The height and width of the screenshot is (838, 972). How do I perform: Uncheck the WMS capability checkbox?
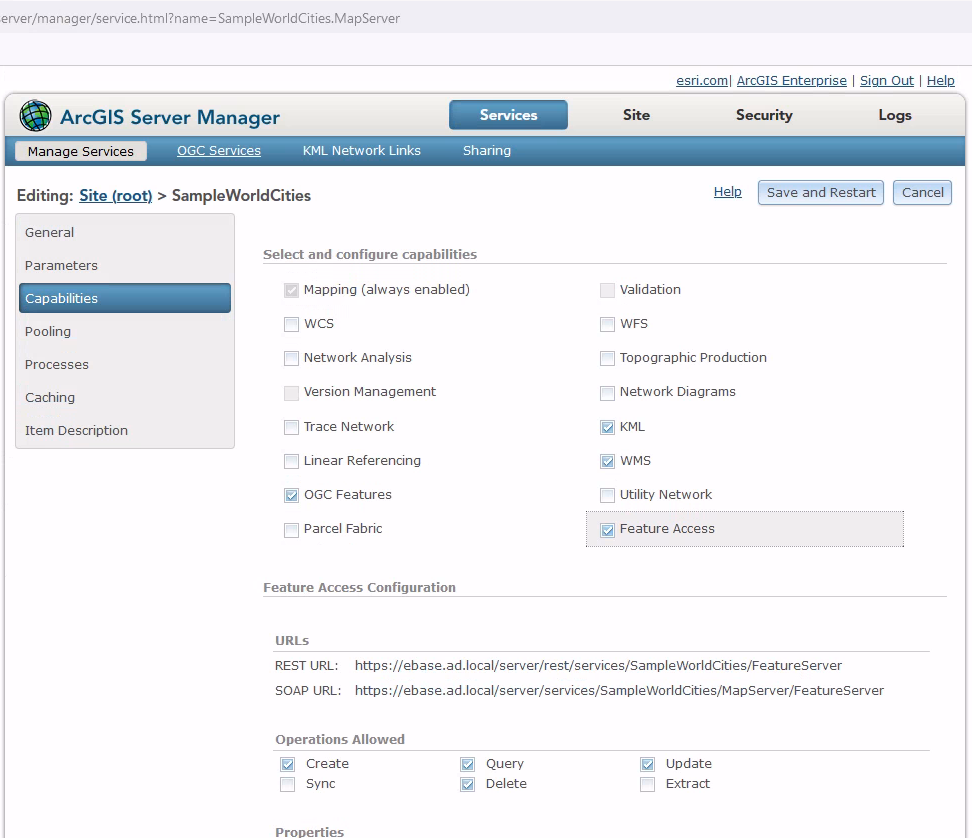click(x=608, y=461)
